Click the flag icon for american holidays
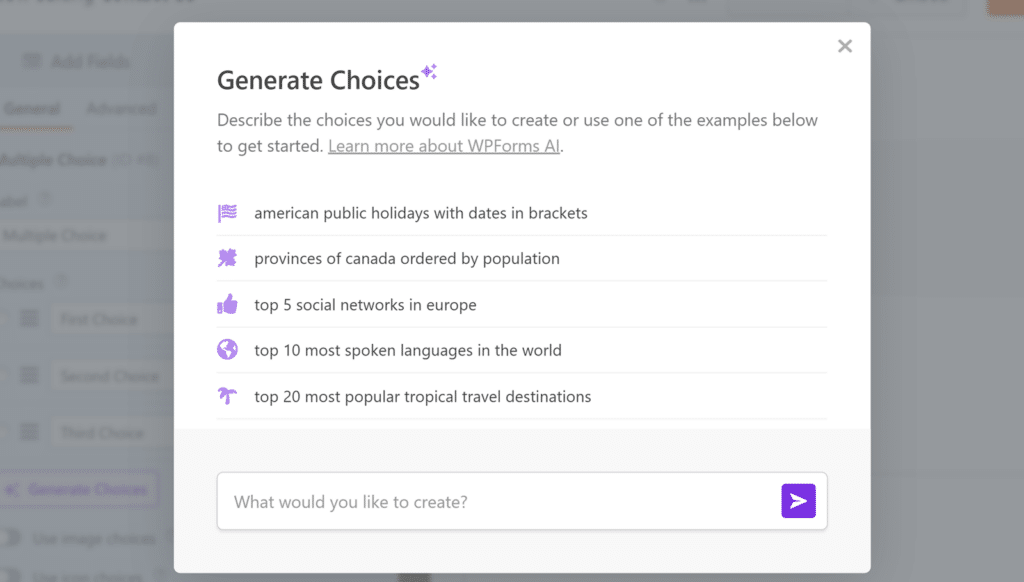Image resolution: width=1024 pixels, height=582 pixels. [x=227, y=213]
